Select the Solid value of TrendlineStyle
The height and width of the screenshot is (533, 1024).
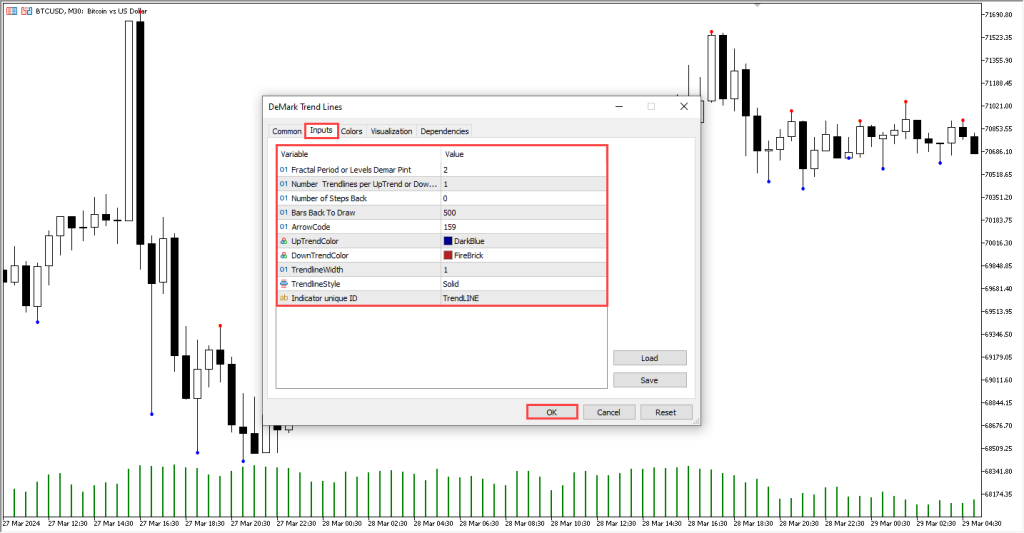point(452,284)
